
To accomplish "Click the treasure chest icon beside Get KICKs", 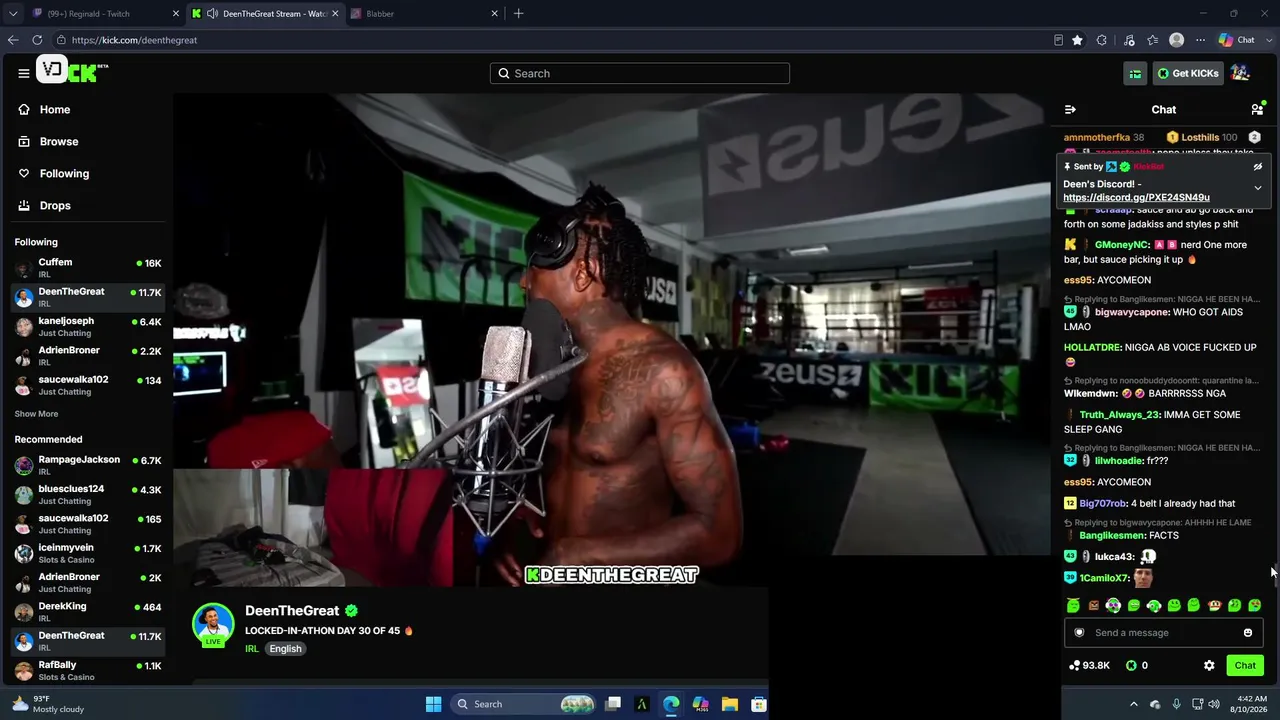I will [1135, 73].
